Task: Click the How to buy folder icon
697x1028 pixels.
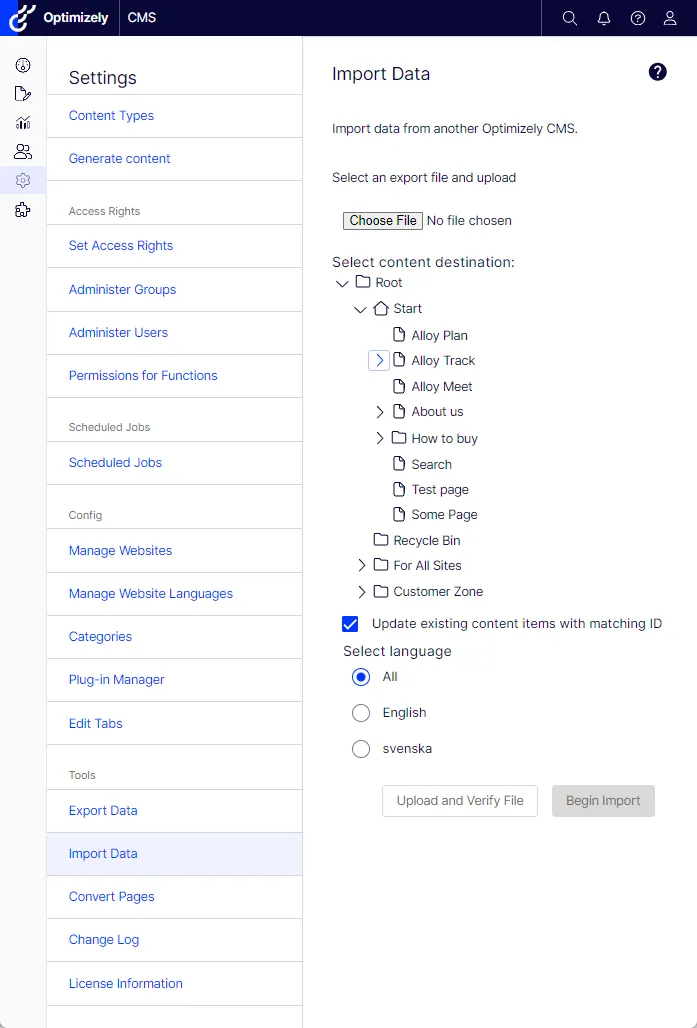Action: (x=399, y=437)
